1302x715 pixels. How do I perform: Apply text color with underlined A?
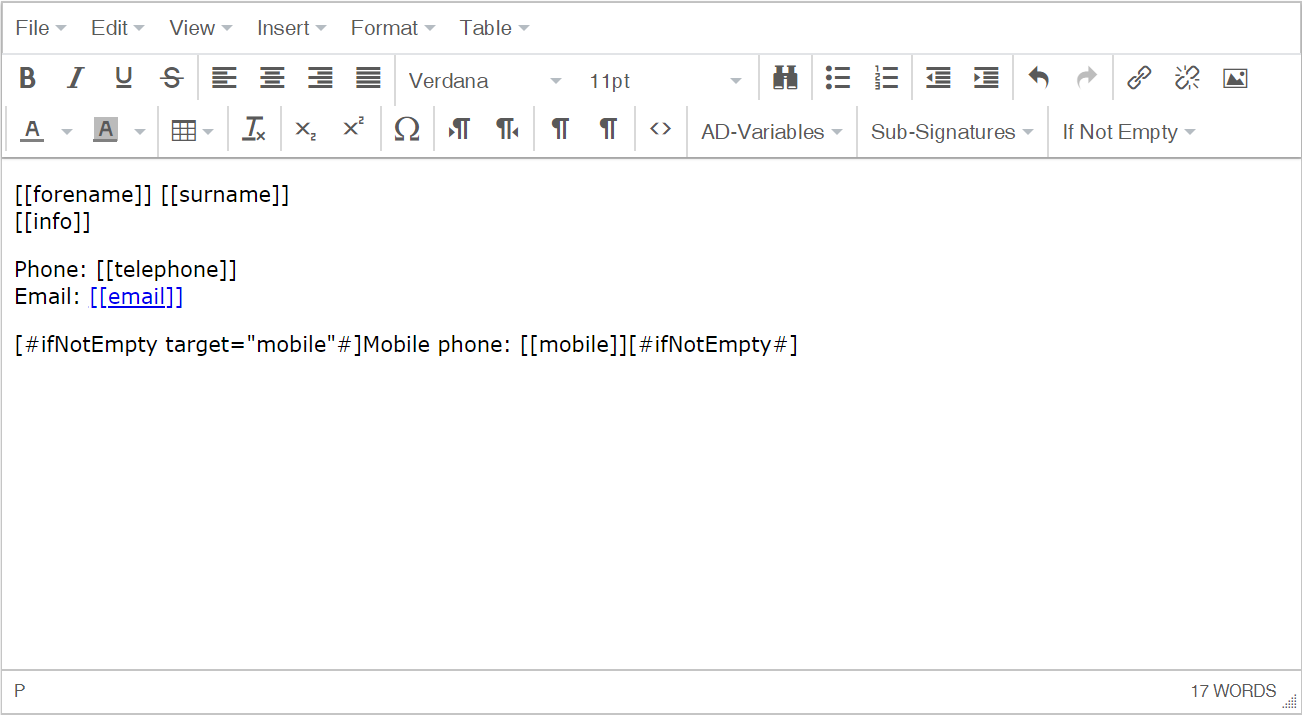(32, 130)
